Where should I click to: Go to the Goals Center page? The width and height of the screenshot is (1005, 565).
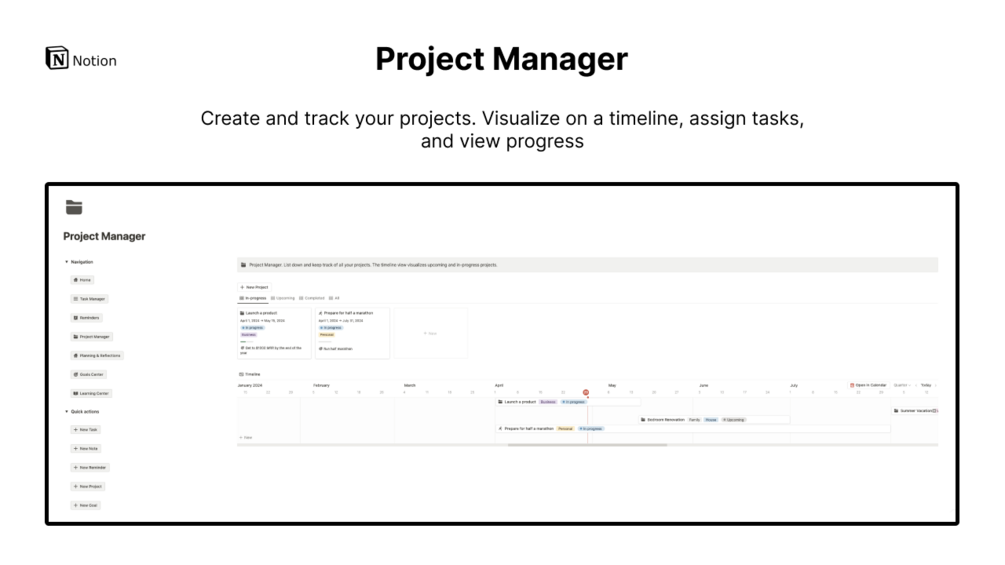click(x=89, y=374)
